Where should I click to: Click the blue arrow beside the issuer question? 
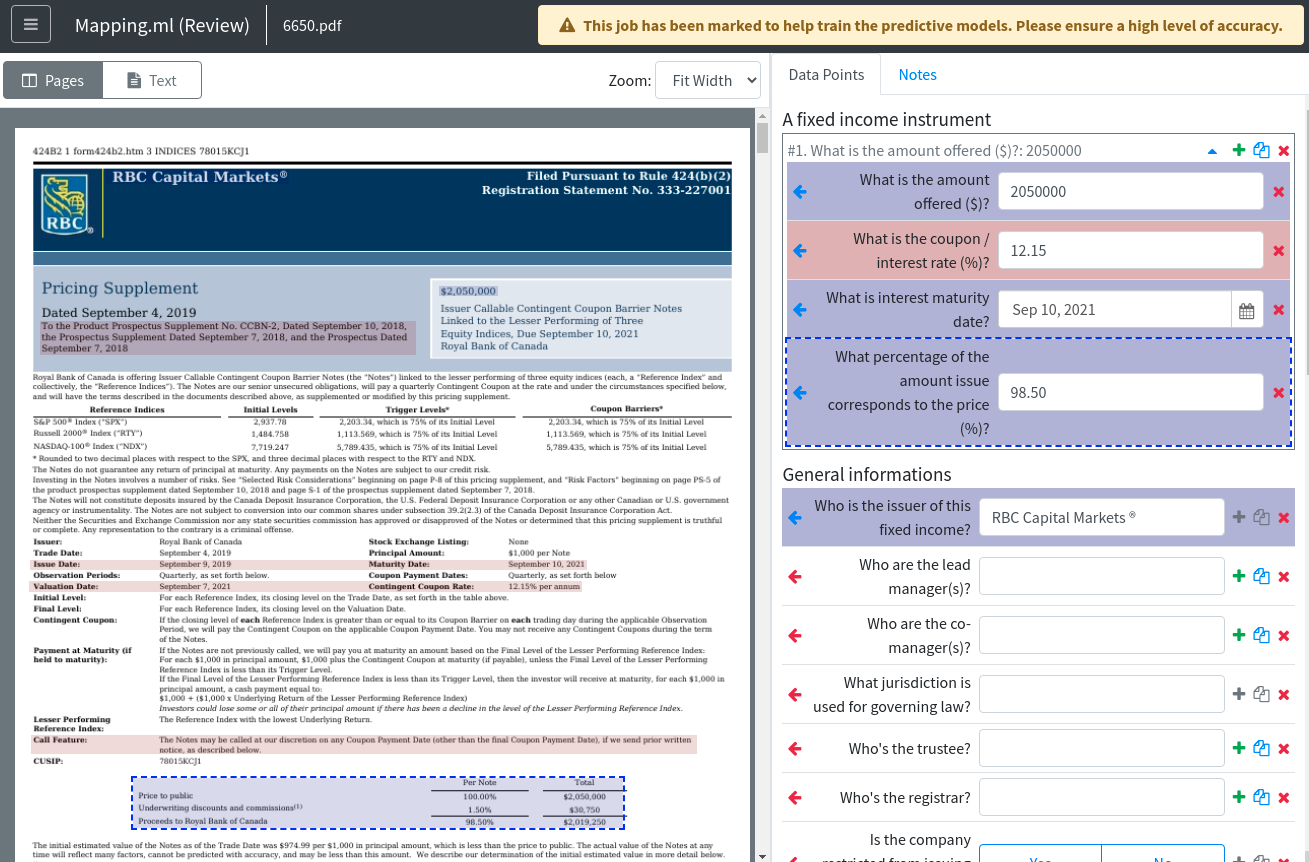795,518
